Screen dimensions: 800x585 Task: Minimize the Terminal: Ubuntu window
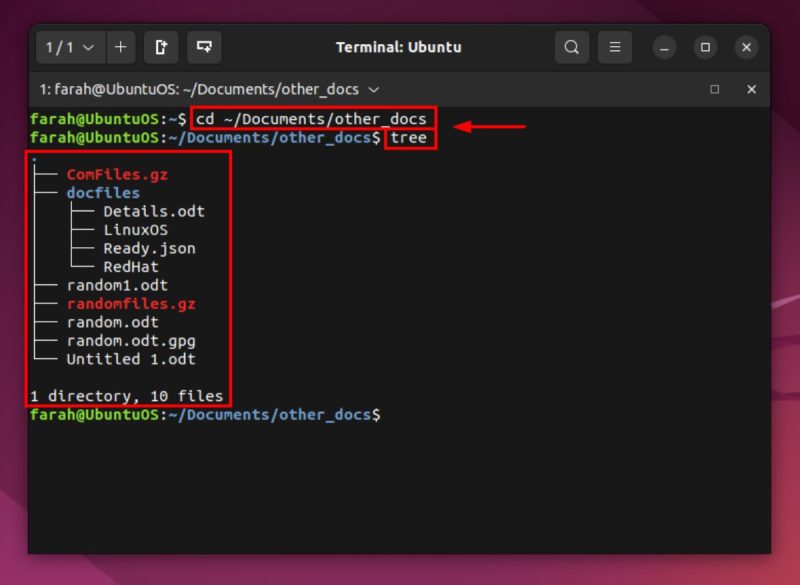click(665, 47)
